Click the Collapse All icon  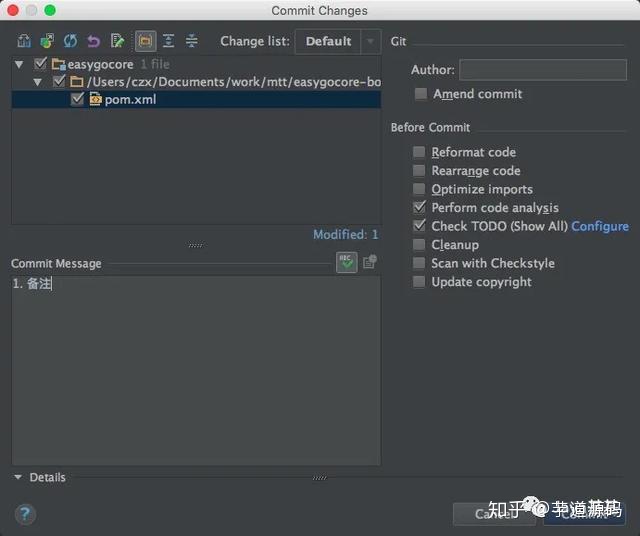point(192,41)
